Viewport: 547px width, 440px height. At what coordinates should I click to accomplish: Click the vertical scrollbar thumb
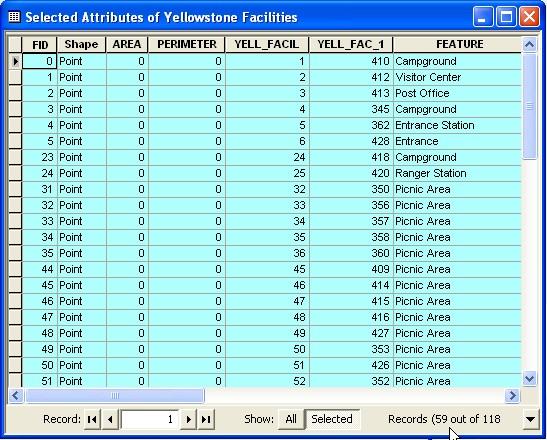(x=530, y=106)
